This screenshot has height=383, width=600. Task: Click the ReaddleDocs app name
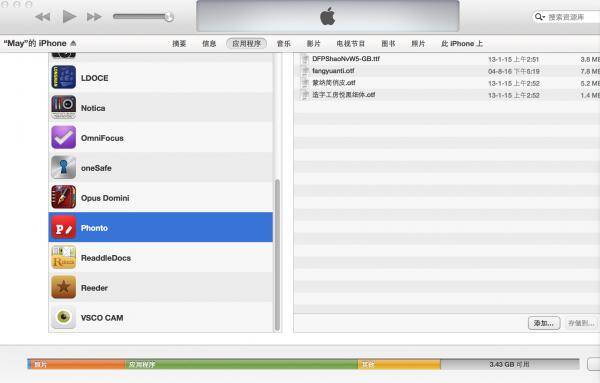(x=106, y=258)
